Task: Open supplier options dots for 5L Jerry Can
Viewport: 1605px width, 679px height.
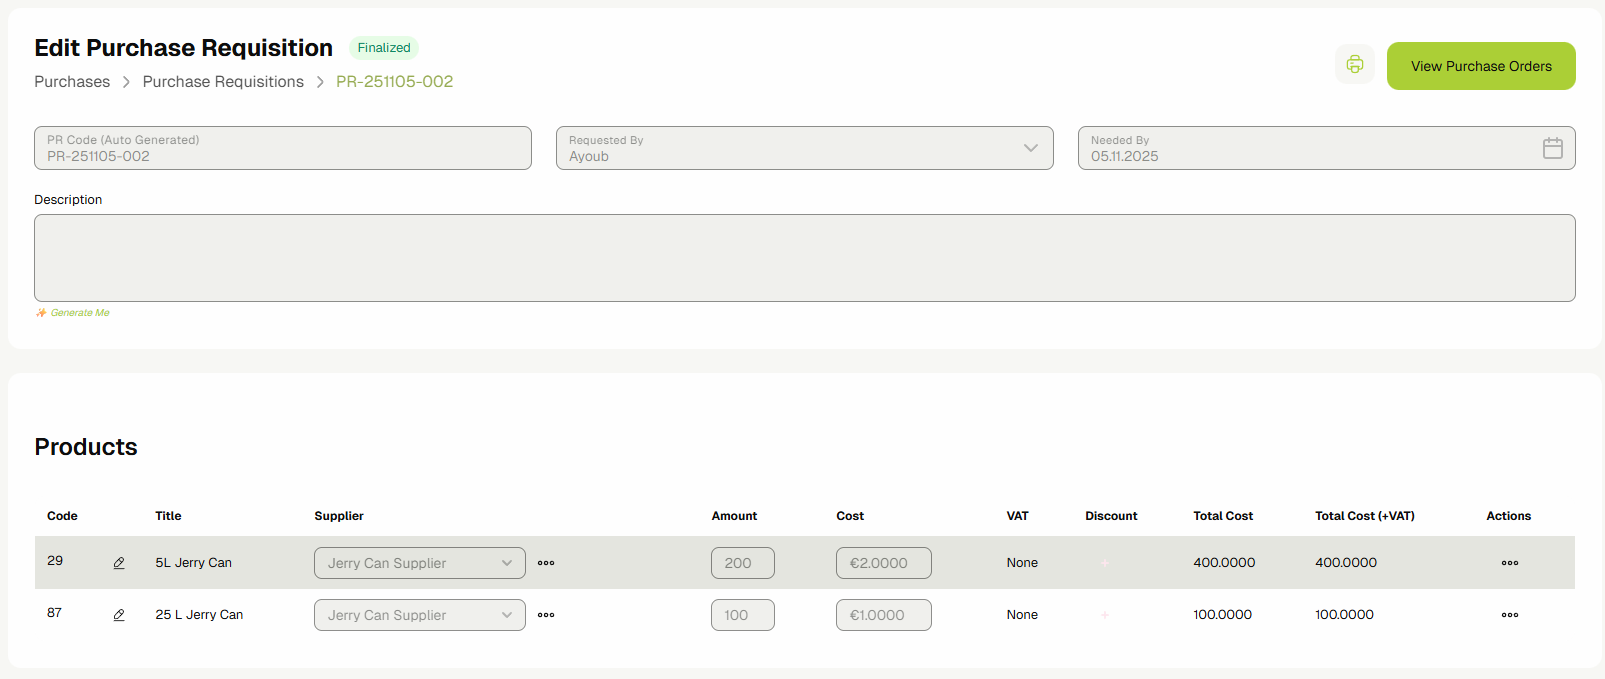Action: click(546, 563)
